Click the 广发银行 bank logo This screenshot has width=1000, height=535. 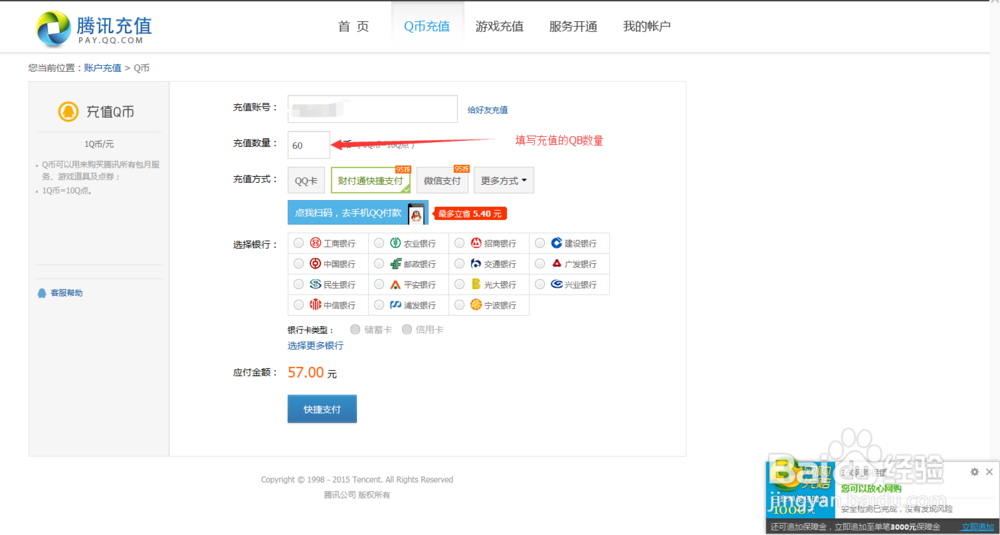[557, 263]
